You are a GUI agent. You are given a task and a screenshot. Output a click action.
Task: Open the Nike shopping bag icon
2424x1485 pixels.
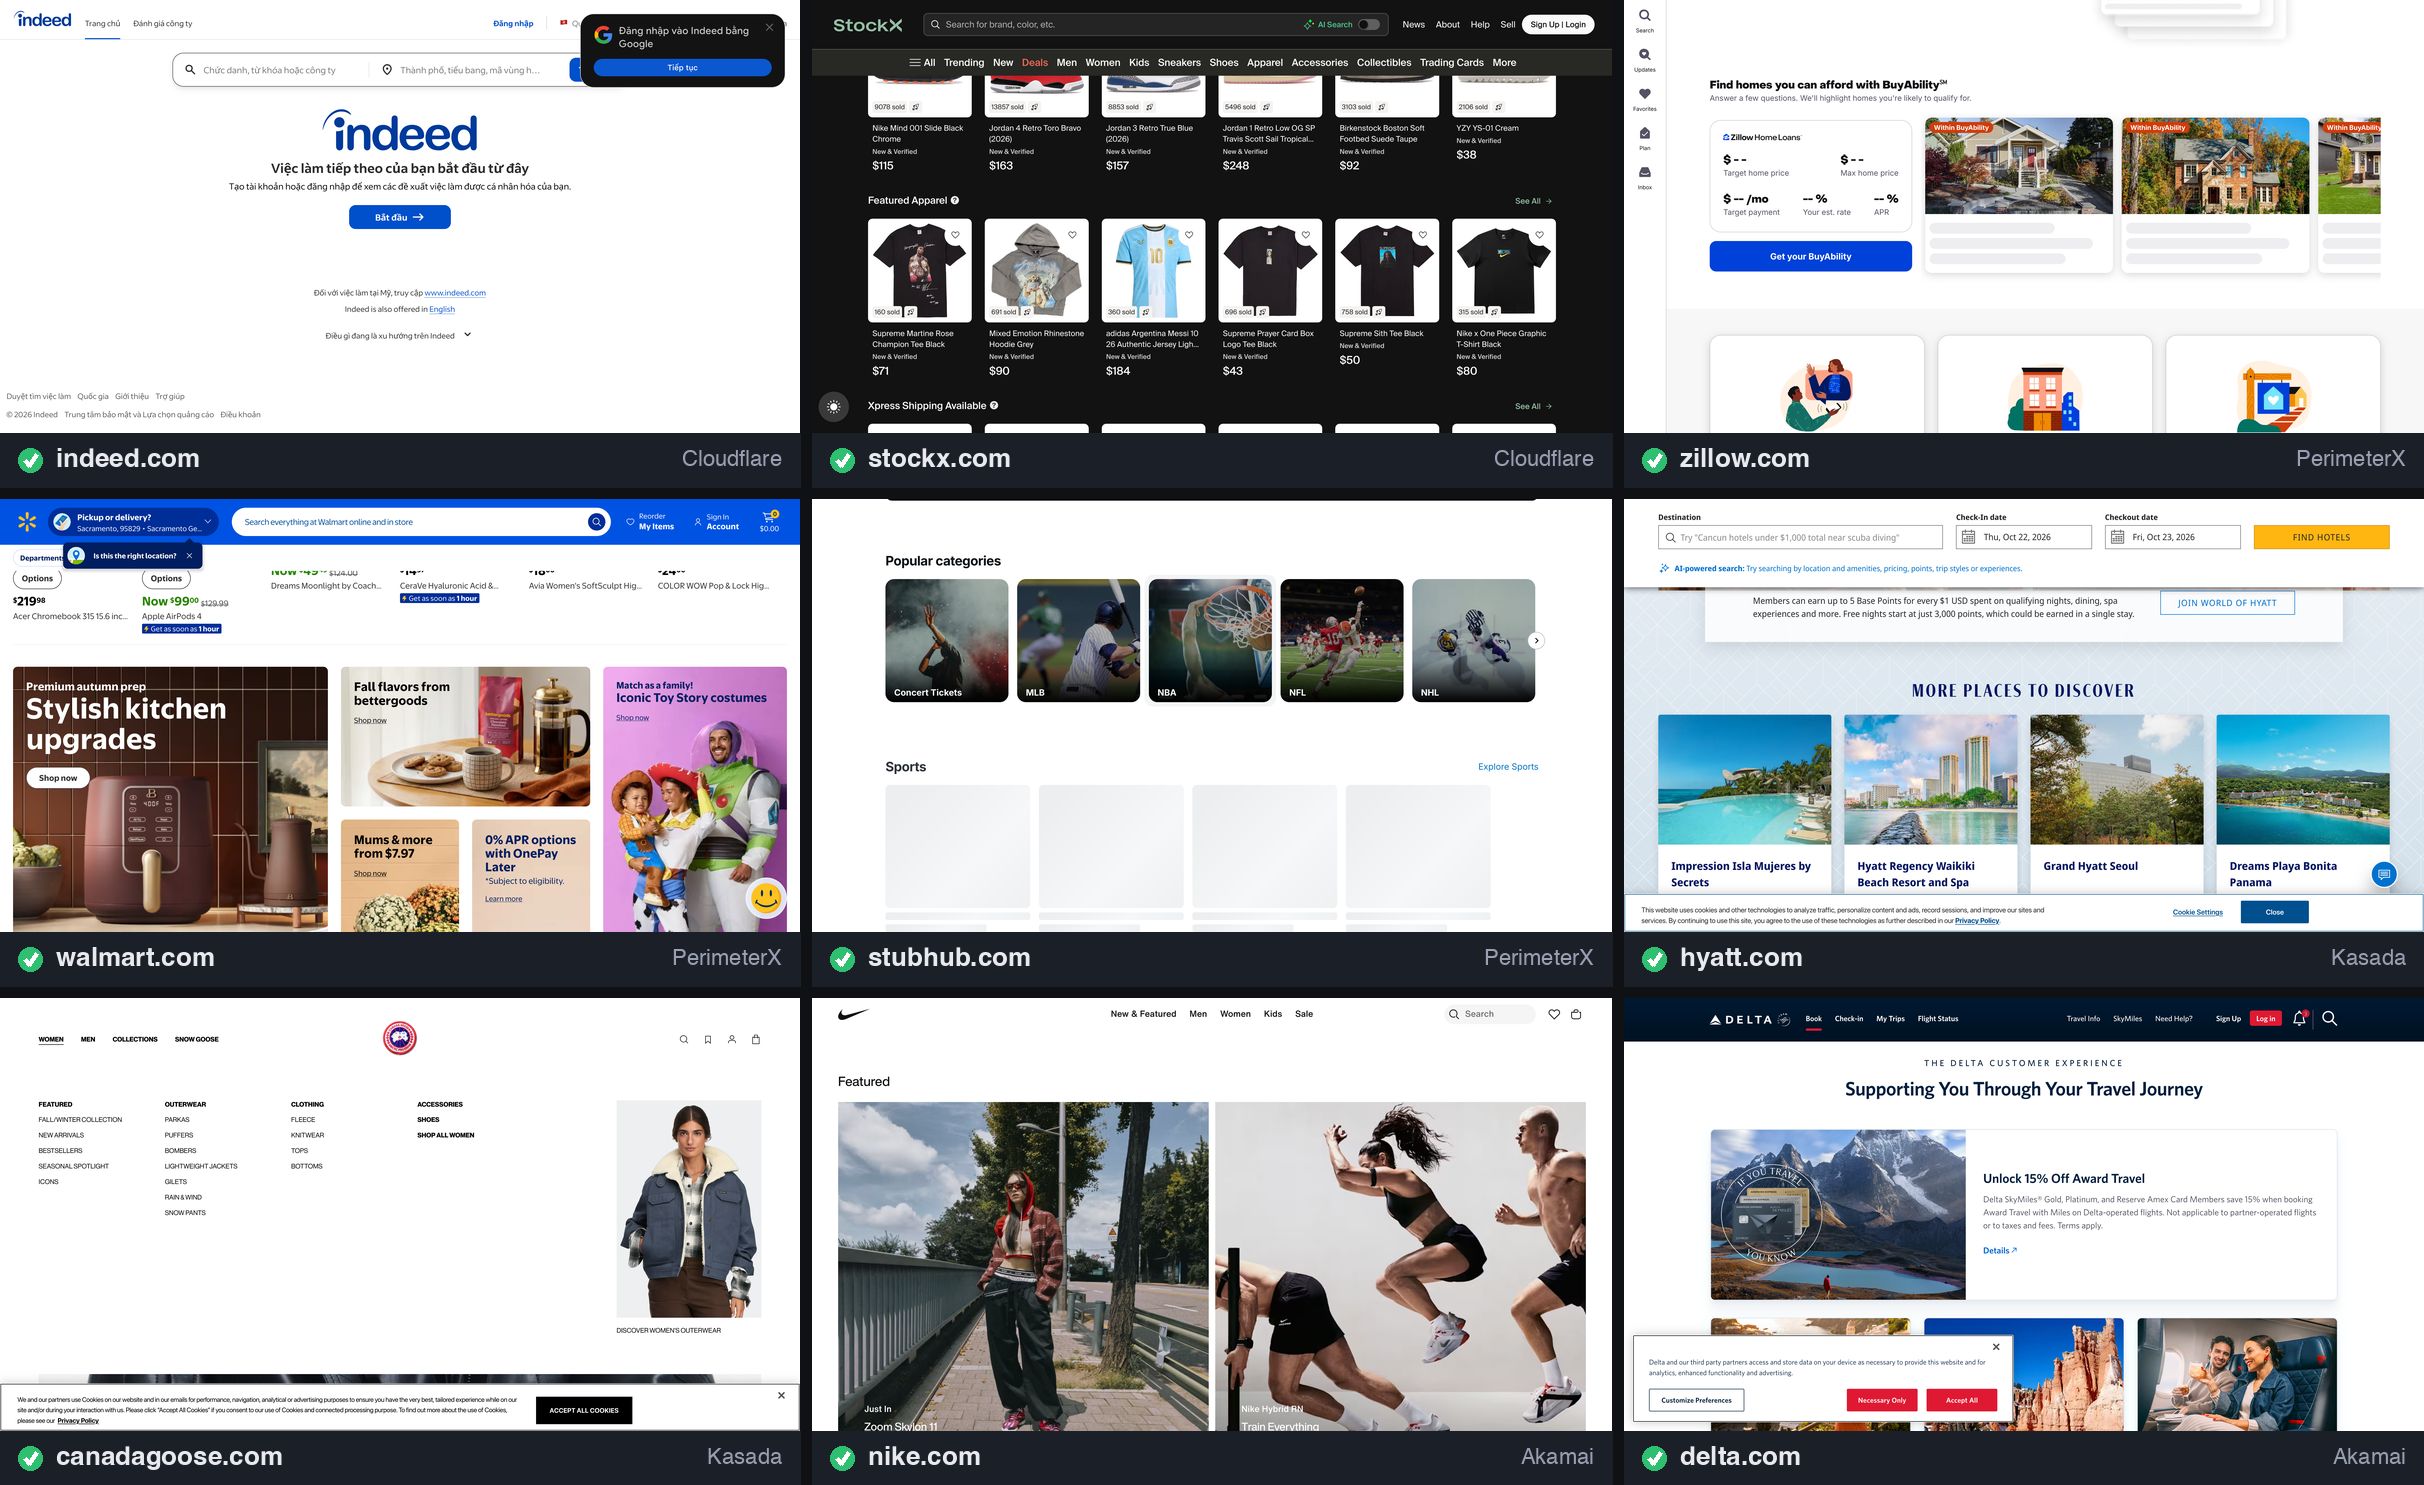click(x=1576, y=1014)
